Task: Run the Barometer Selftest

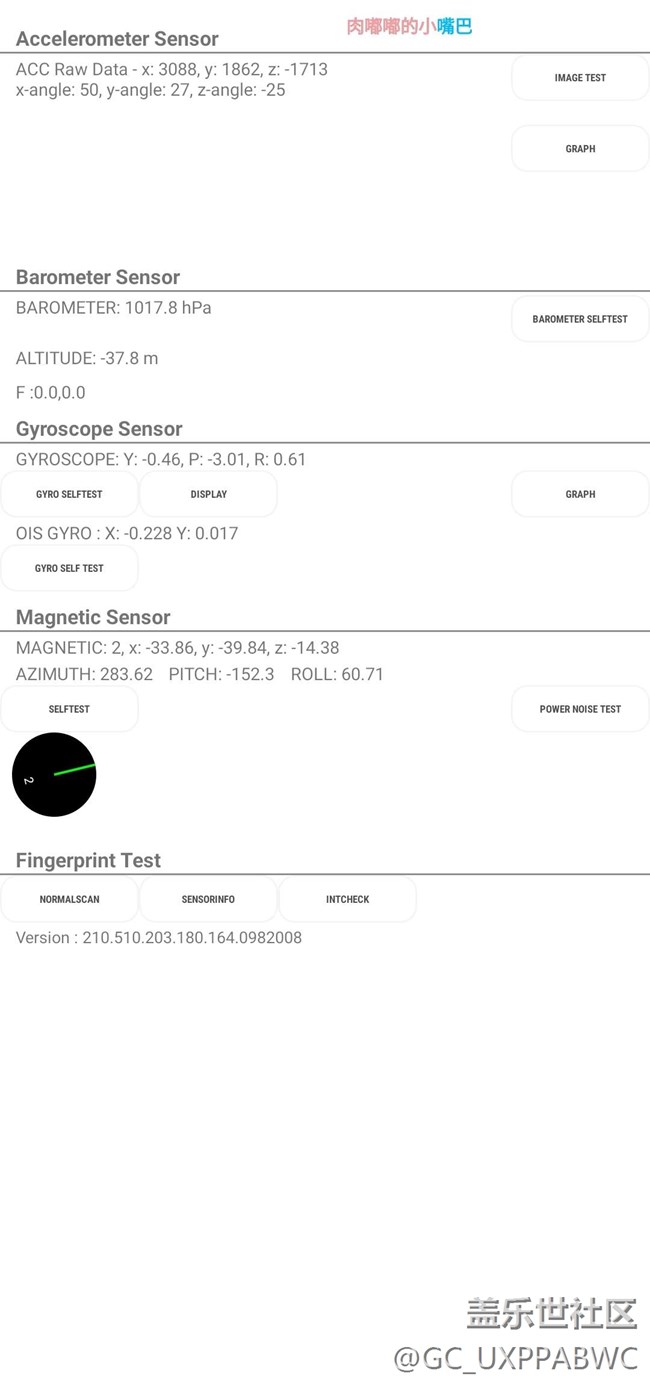Action: coord(580,319)
